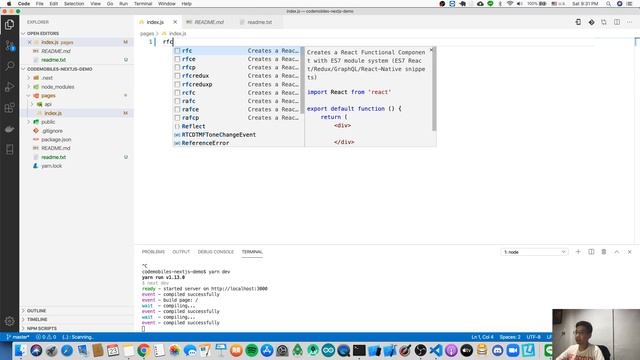Click the master branch indicator in status bar

click(18, 337)
